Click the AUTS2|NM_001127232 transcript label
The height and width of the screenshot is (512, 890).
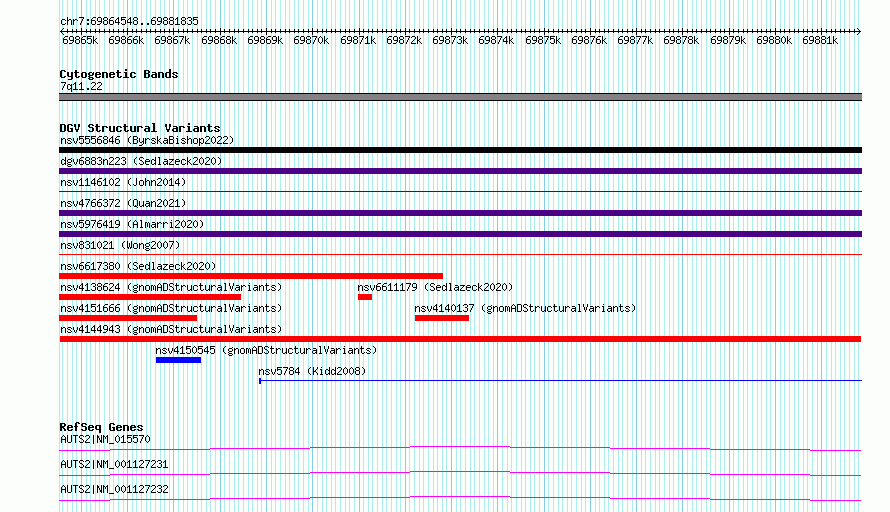pyautogui.click(x=114, y=489)
